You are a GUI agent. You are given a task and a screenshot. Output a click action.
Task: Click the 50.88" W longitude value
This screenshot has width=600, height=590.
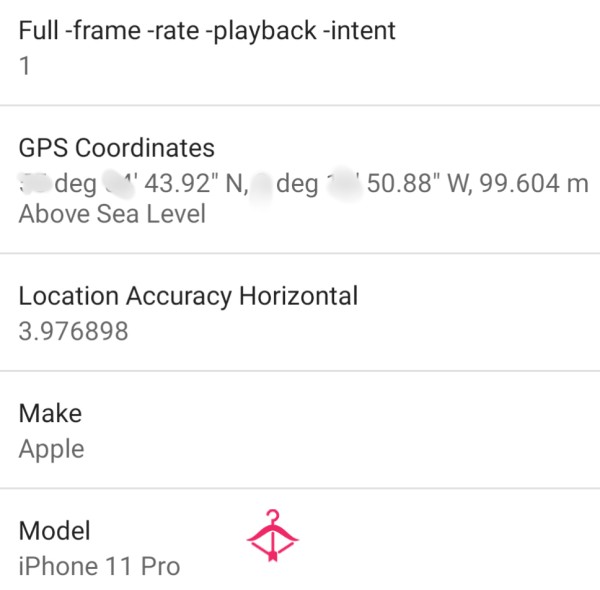[x=419, y=183]
